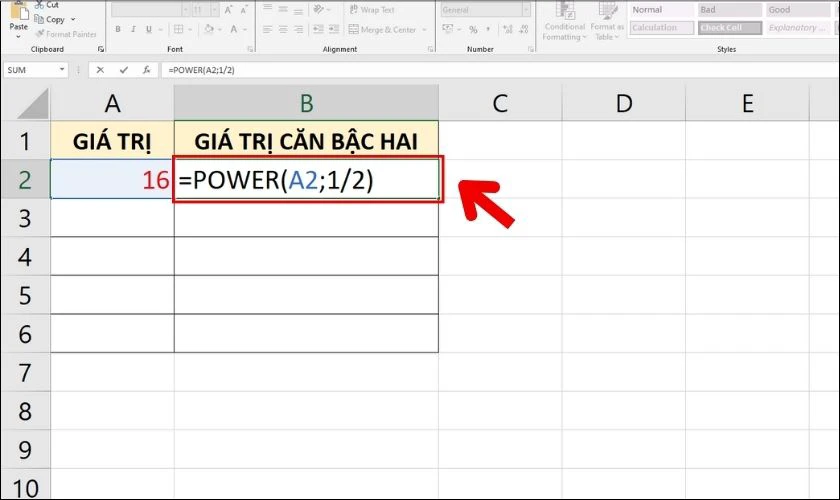Click the Top Align icon
The image size is (840, 500).
[x=267, y=9]
